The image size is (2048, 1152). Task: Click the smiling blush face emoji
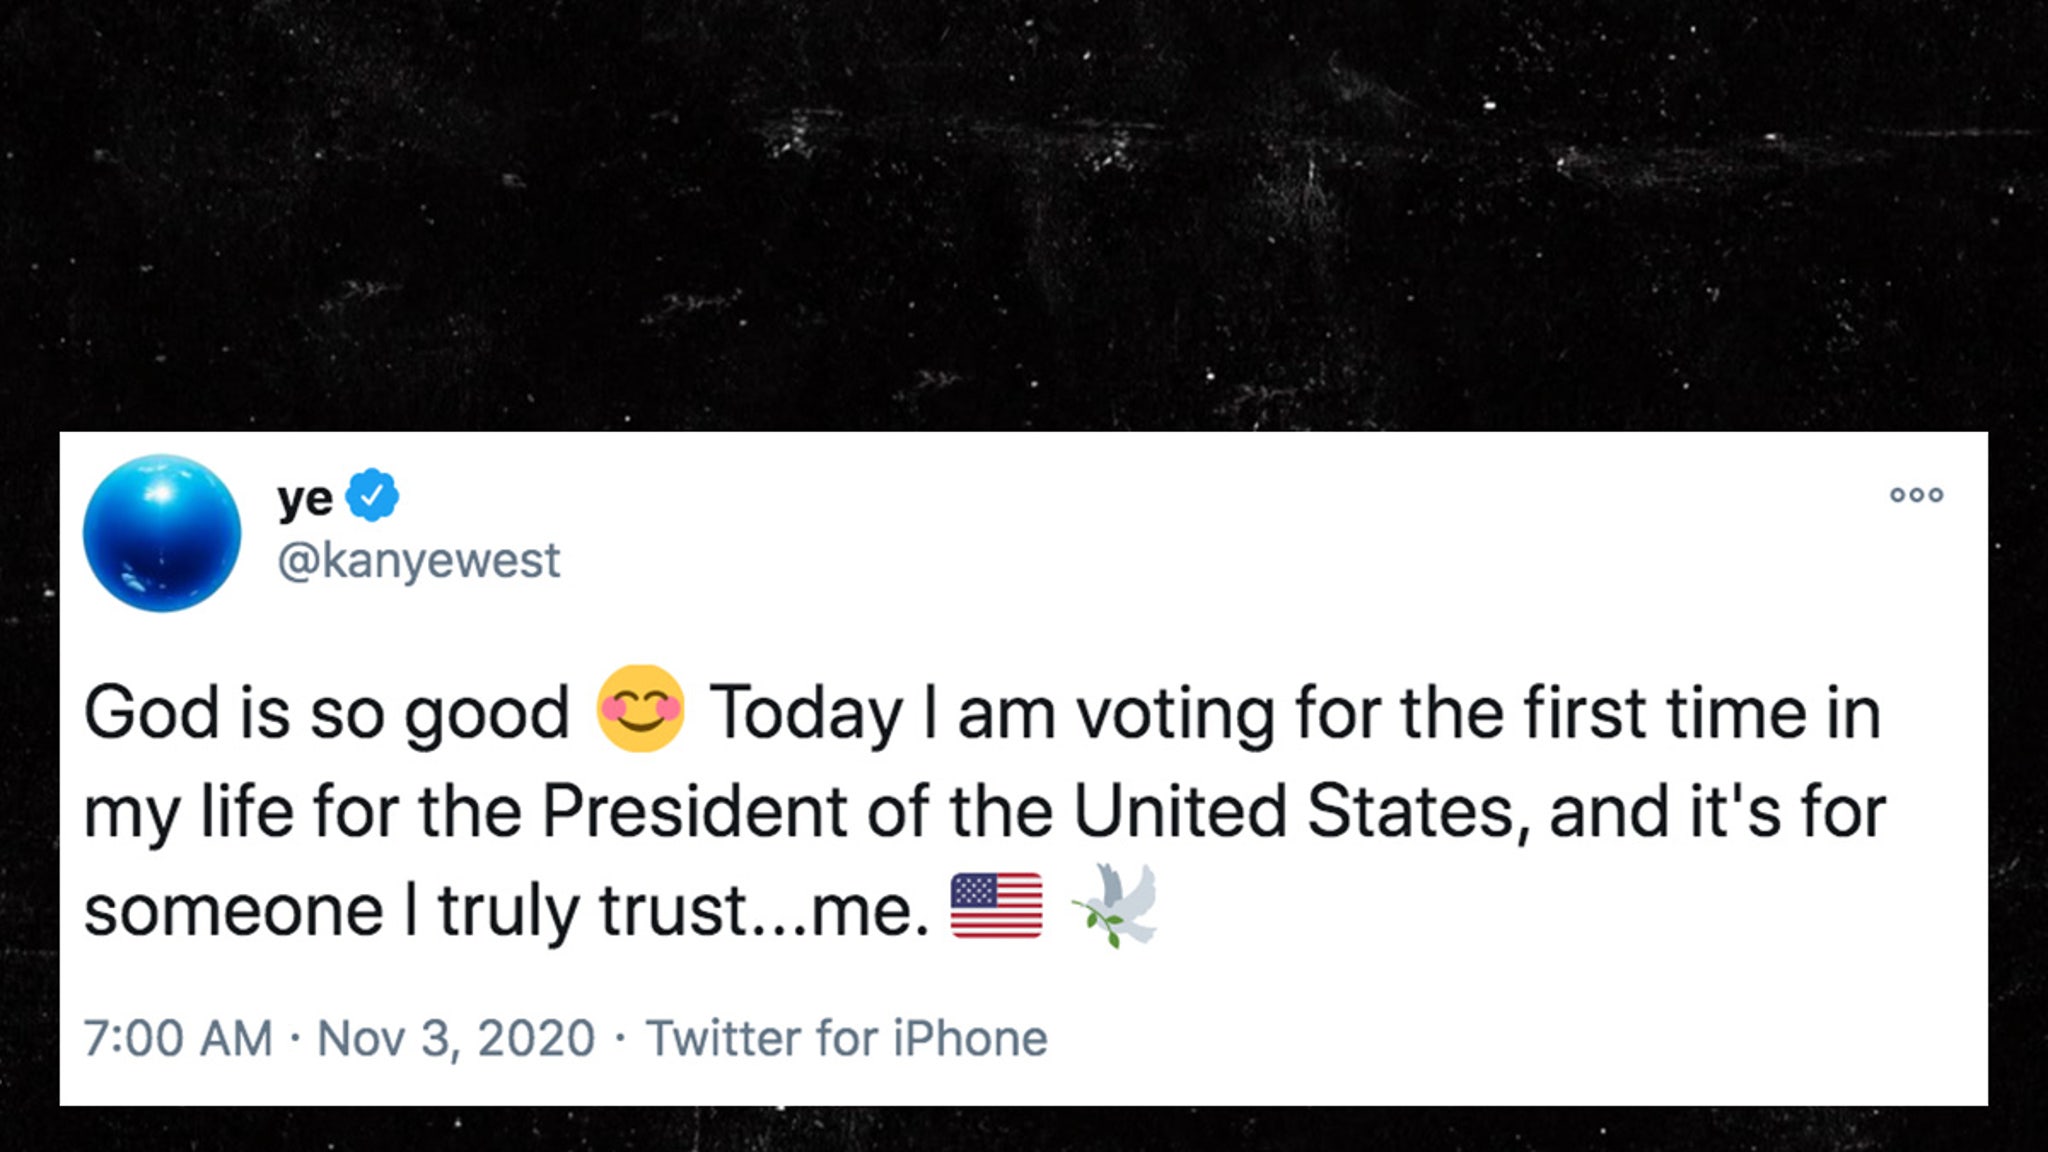click(640, 709)
